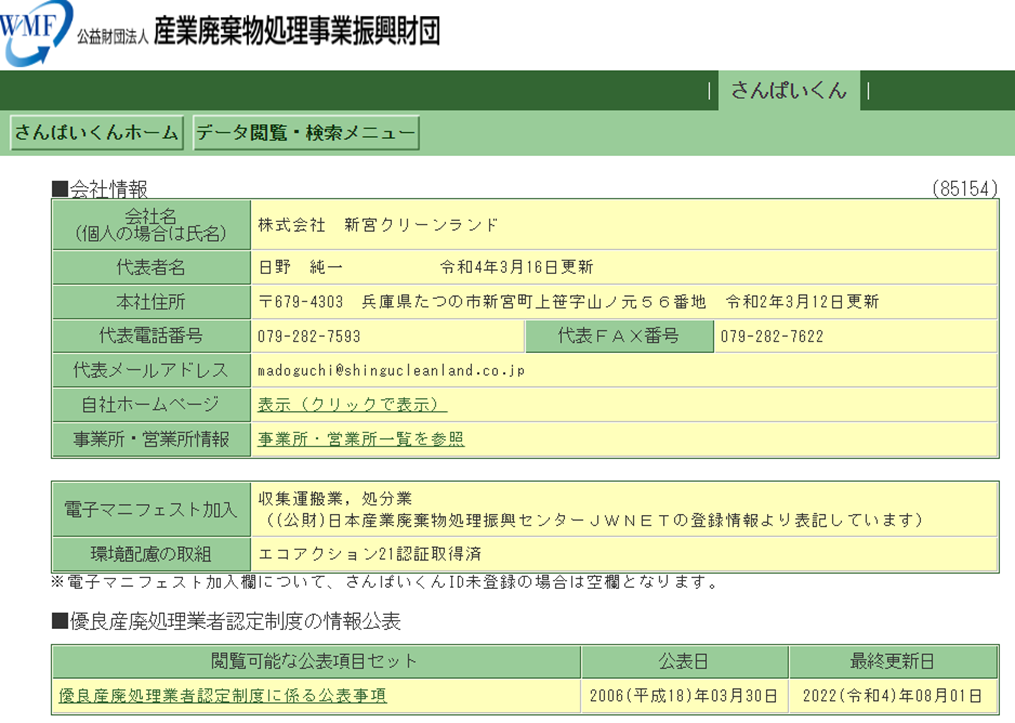Viewport: 1015px width, 723px height.
Task: Click the 最終更新日 column header
Action: (893, 662)
